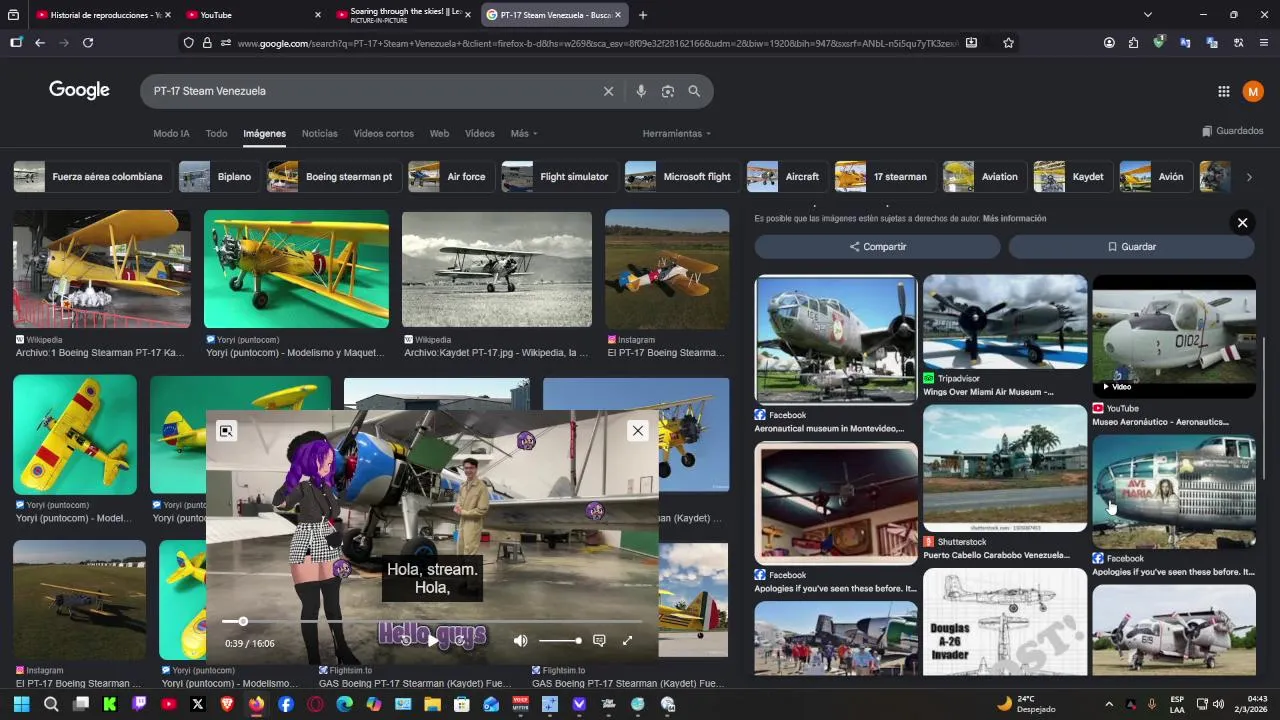Start a voice search with the microphone
The height and width of the screenshot is (720, 1280).
[x=641, y=91]
